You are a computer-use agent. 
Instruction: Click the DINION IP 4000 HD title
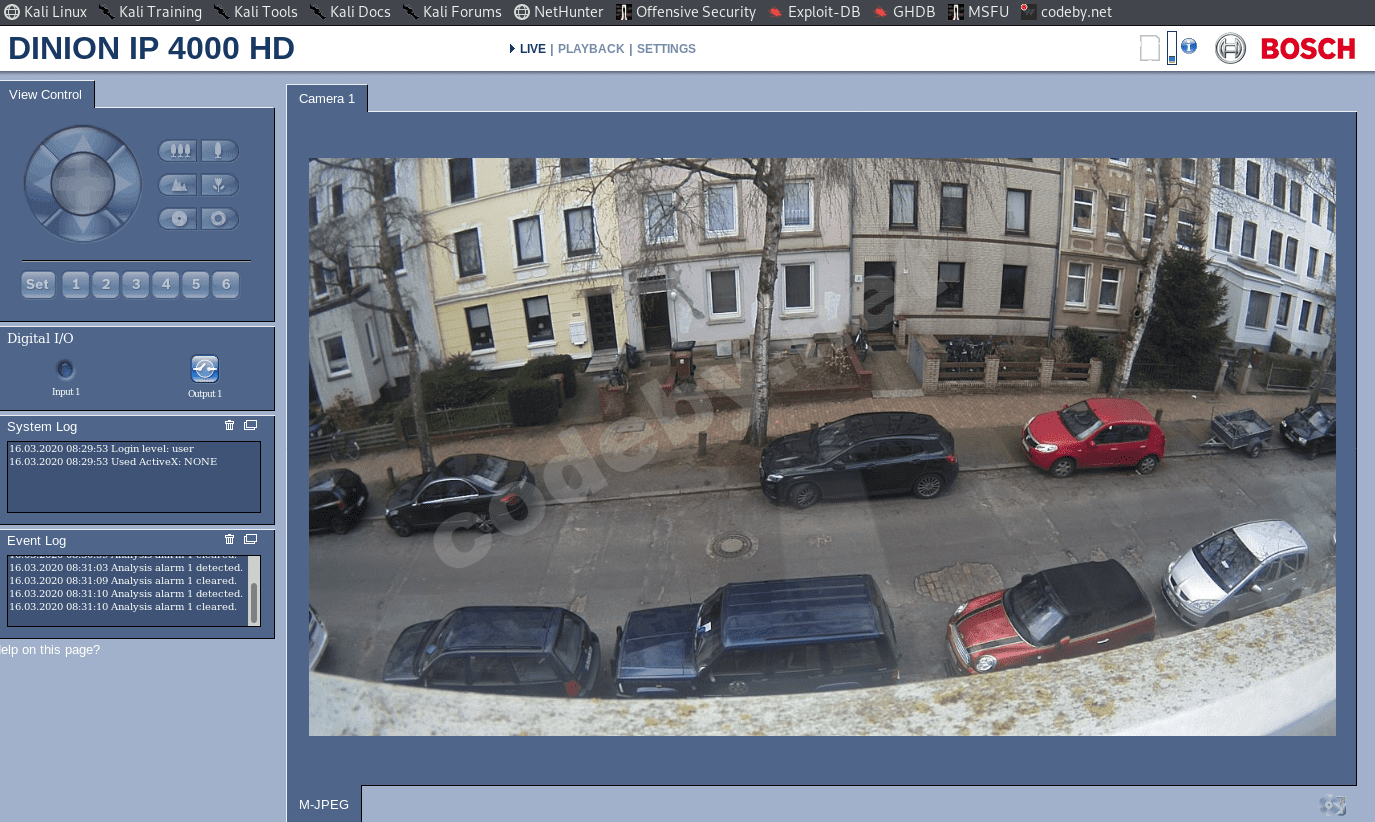click(x=151, y=49)
